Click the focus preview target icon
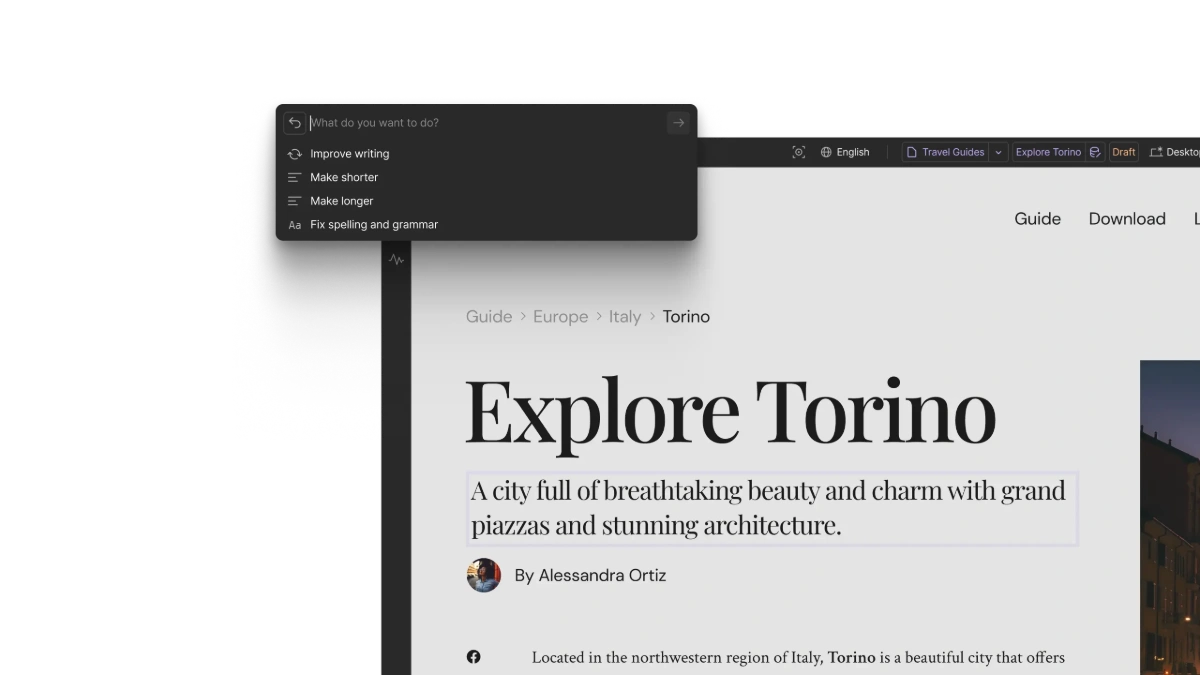Viewport: 1200px width, 675px height. point(798,152)
